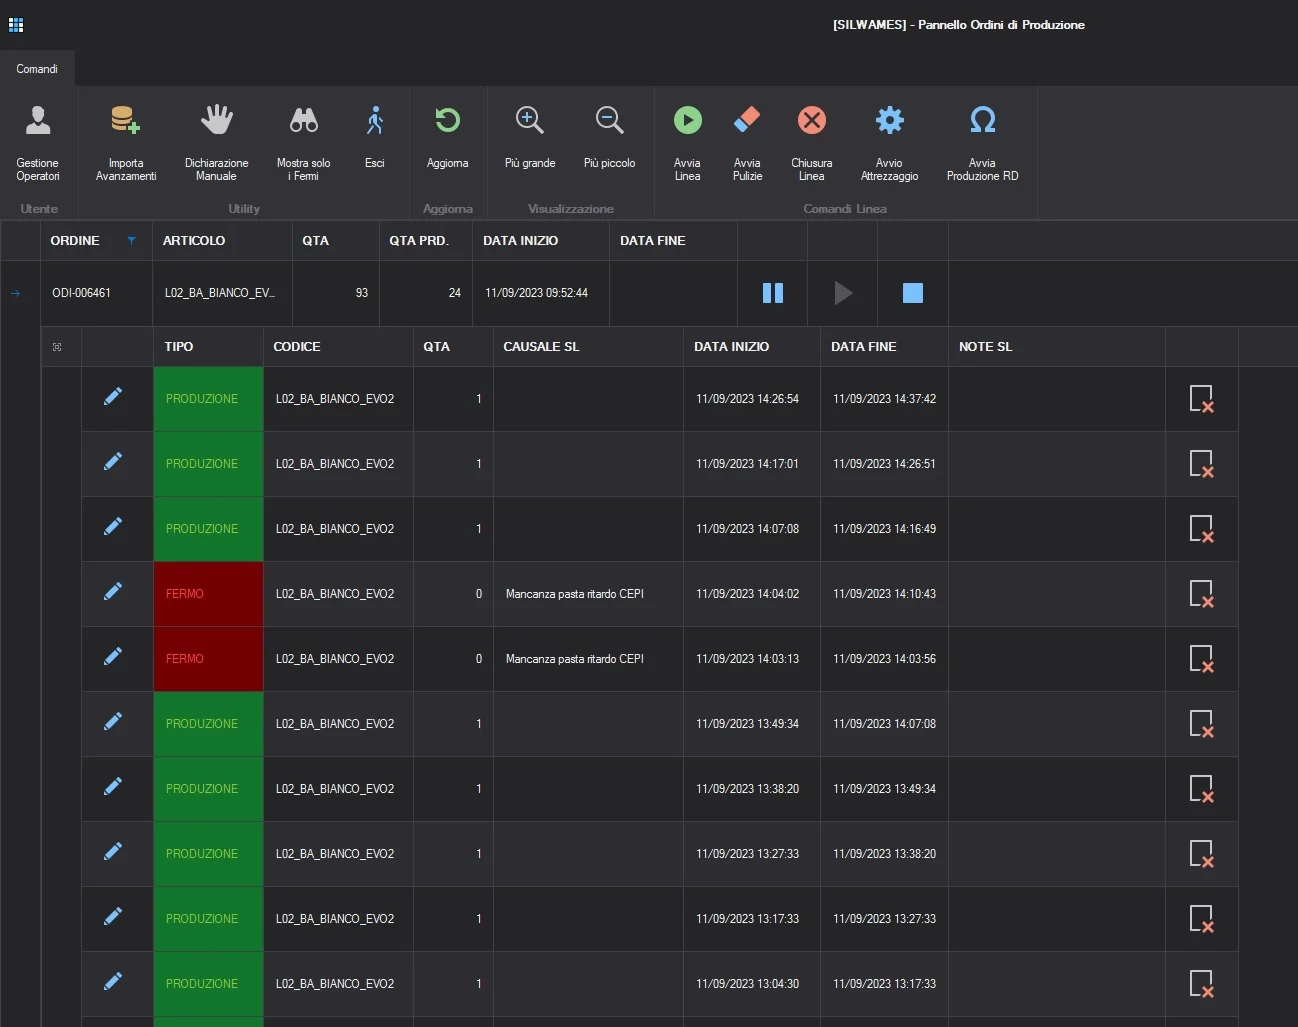The height and width of the screenshot is (1027, 1298).
Task: Edit PRODUZIONE row started 13:04:30
Action: click(x=113, y=982)
